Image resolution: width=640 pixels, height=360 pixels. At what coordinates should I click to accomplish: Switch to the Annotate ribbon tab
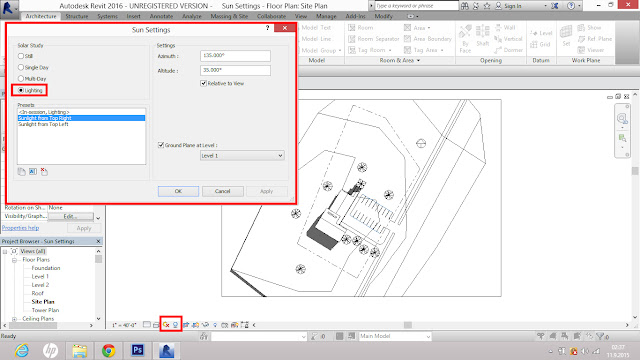pyautogui.click(x=161, y=16)
